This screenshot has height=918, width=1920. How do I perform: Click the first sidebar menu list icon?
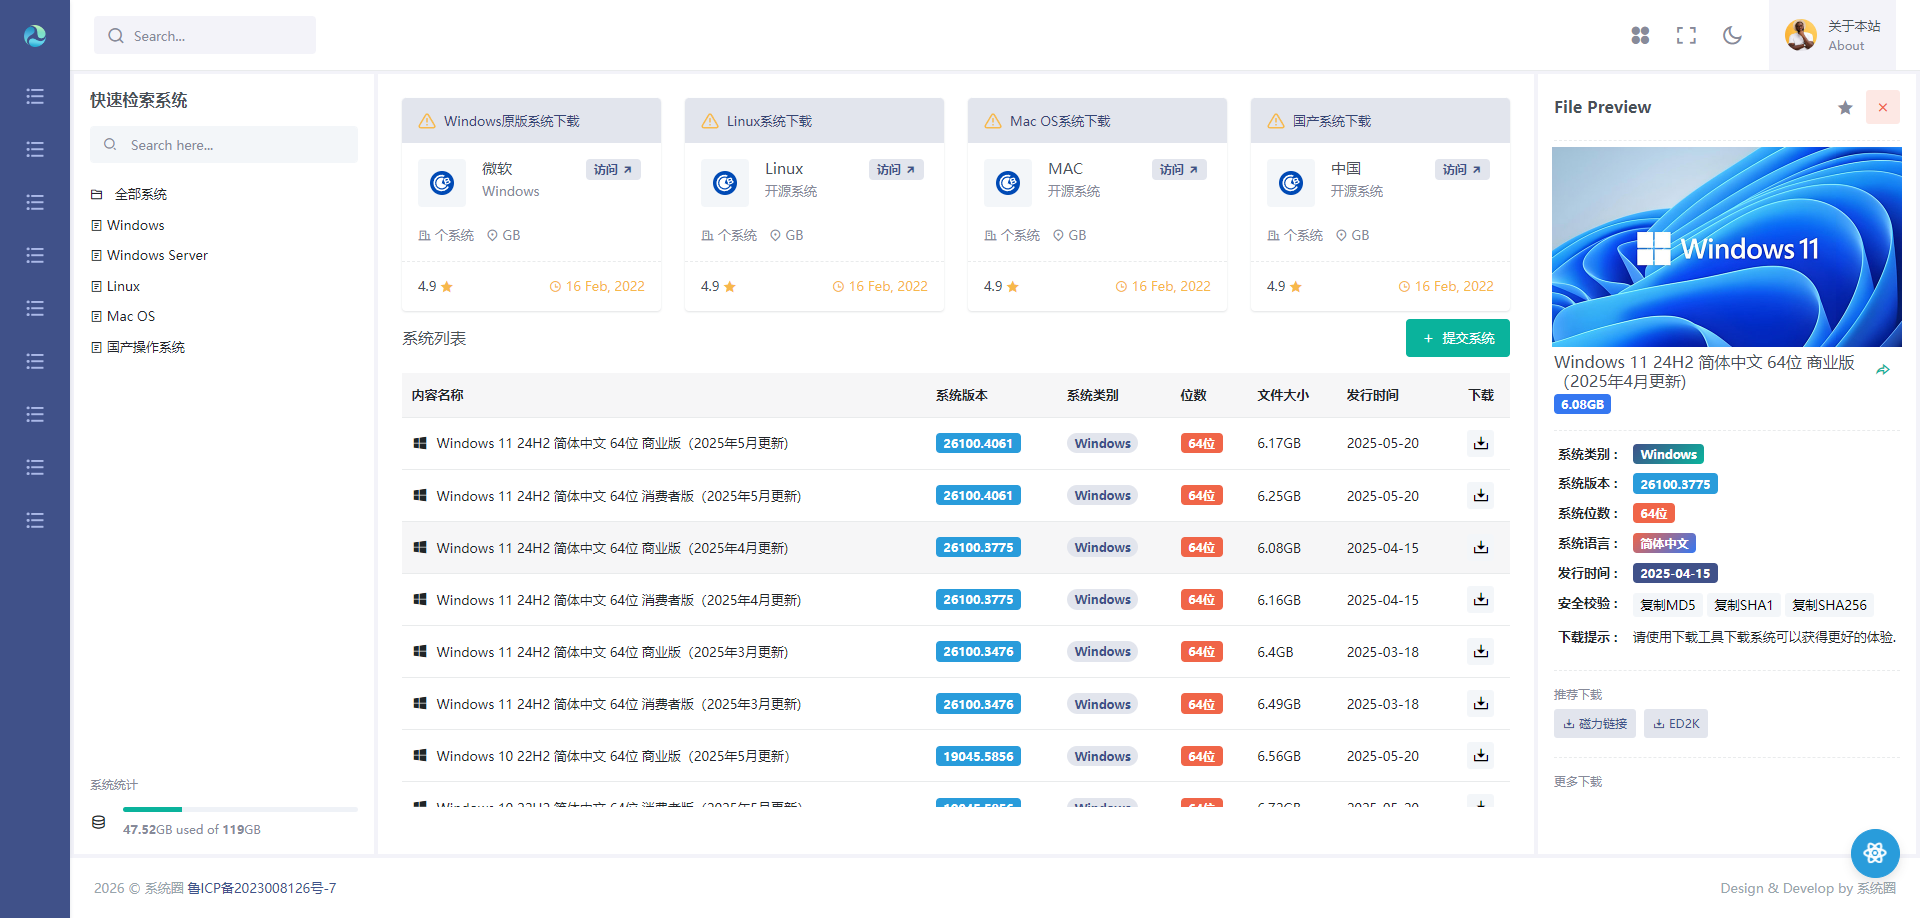(x=35, y=96)
